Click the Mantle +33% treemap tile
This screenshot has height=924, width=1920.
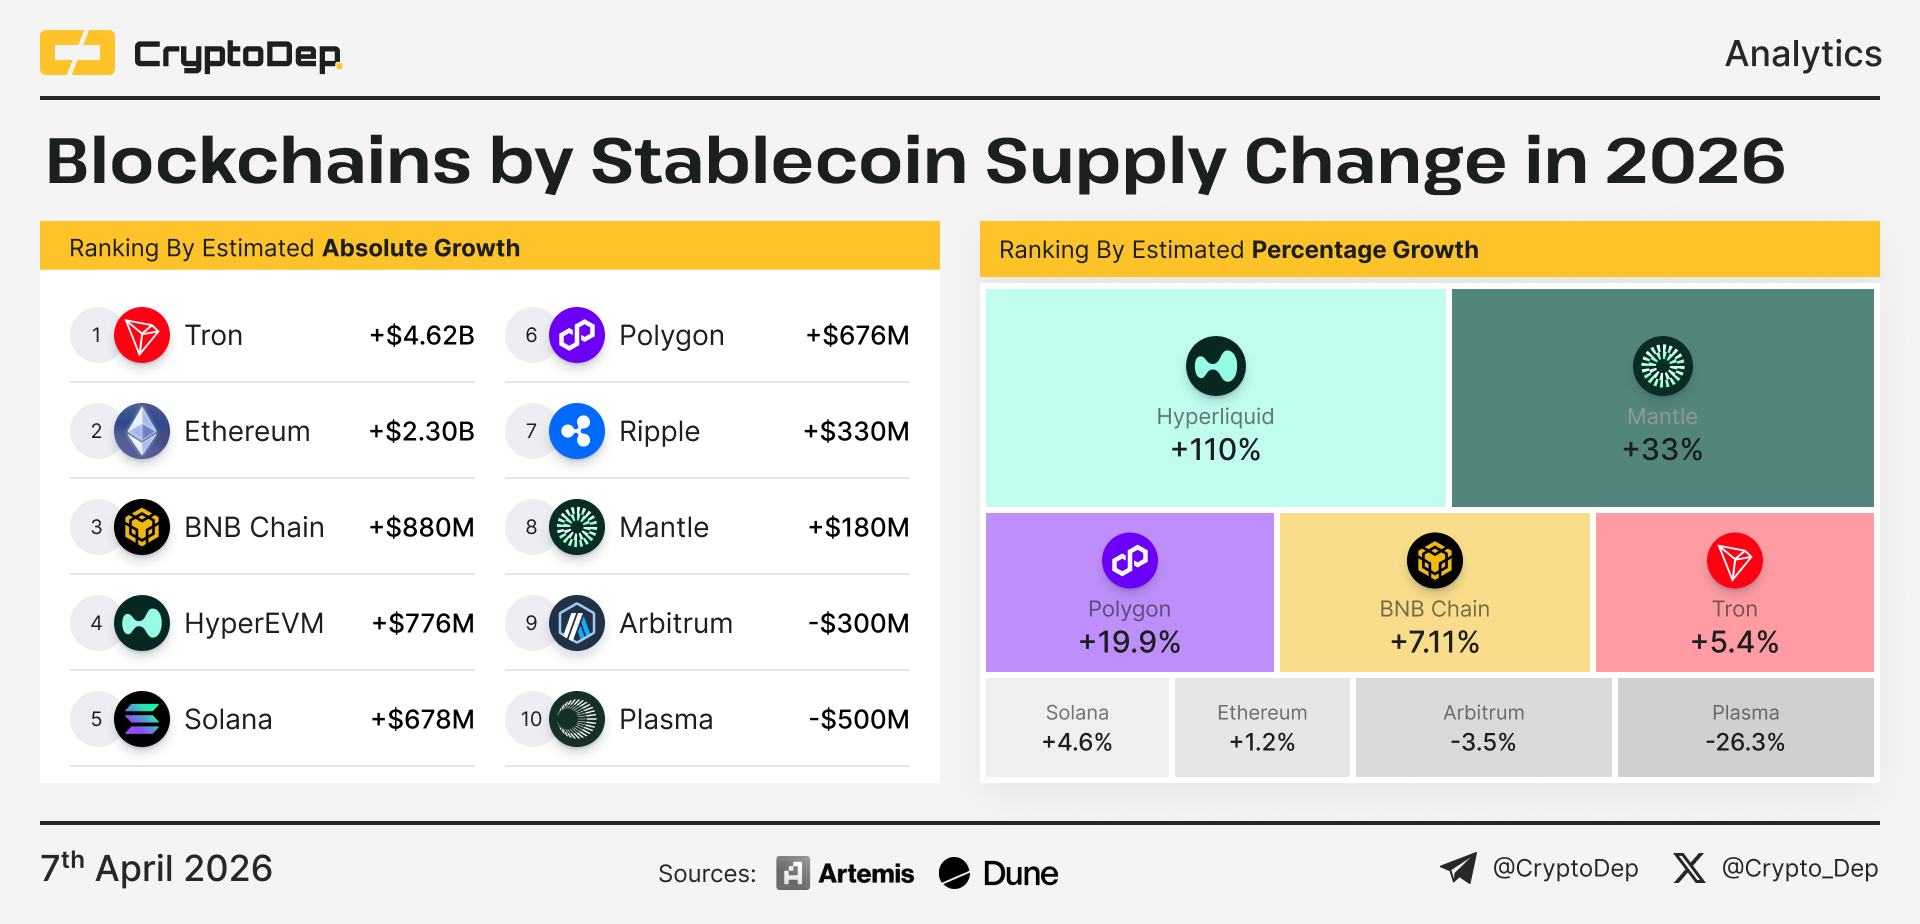(1662, 398)
